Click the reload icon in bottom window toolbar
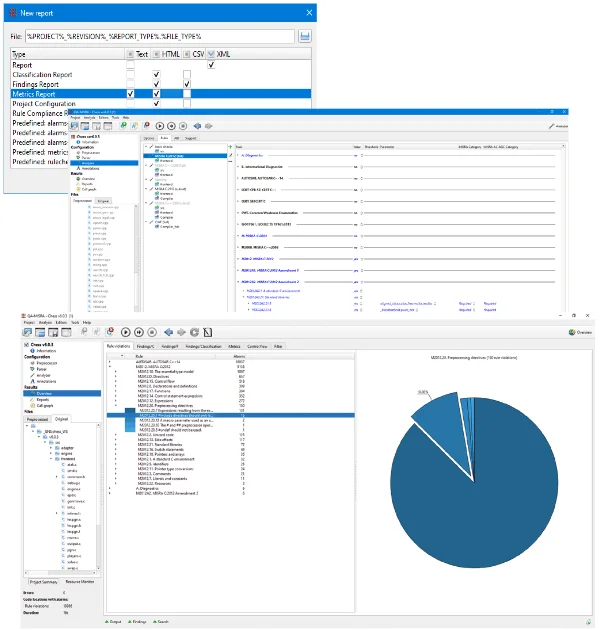 click(x=194, y=332)
